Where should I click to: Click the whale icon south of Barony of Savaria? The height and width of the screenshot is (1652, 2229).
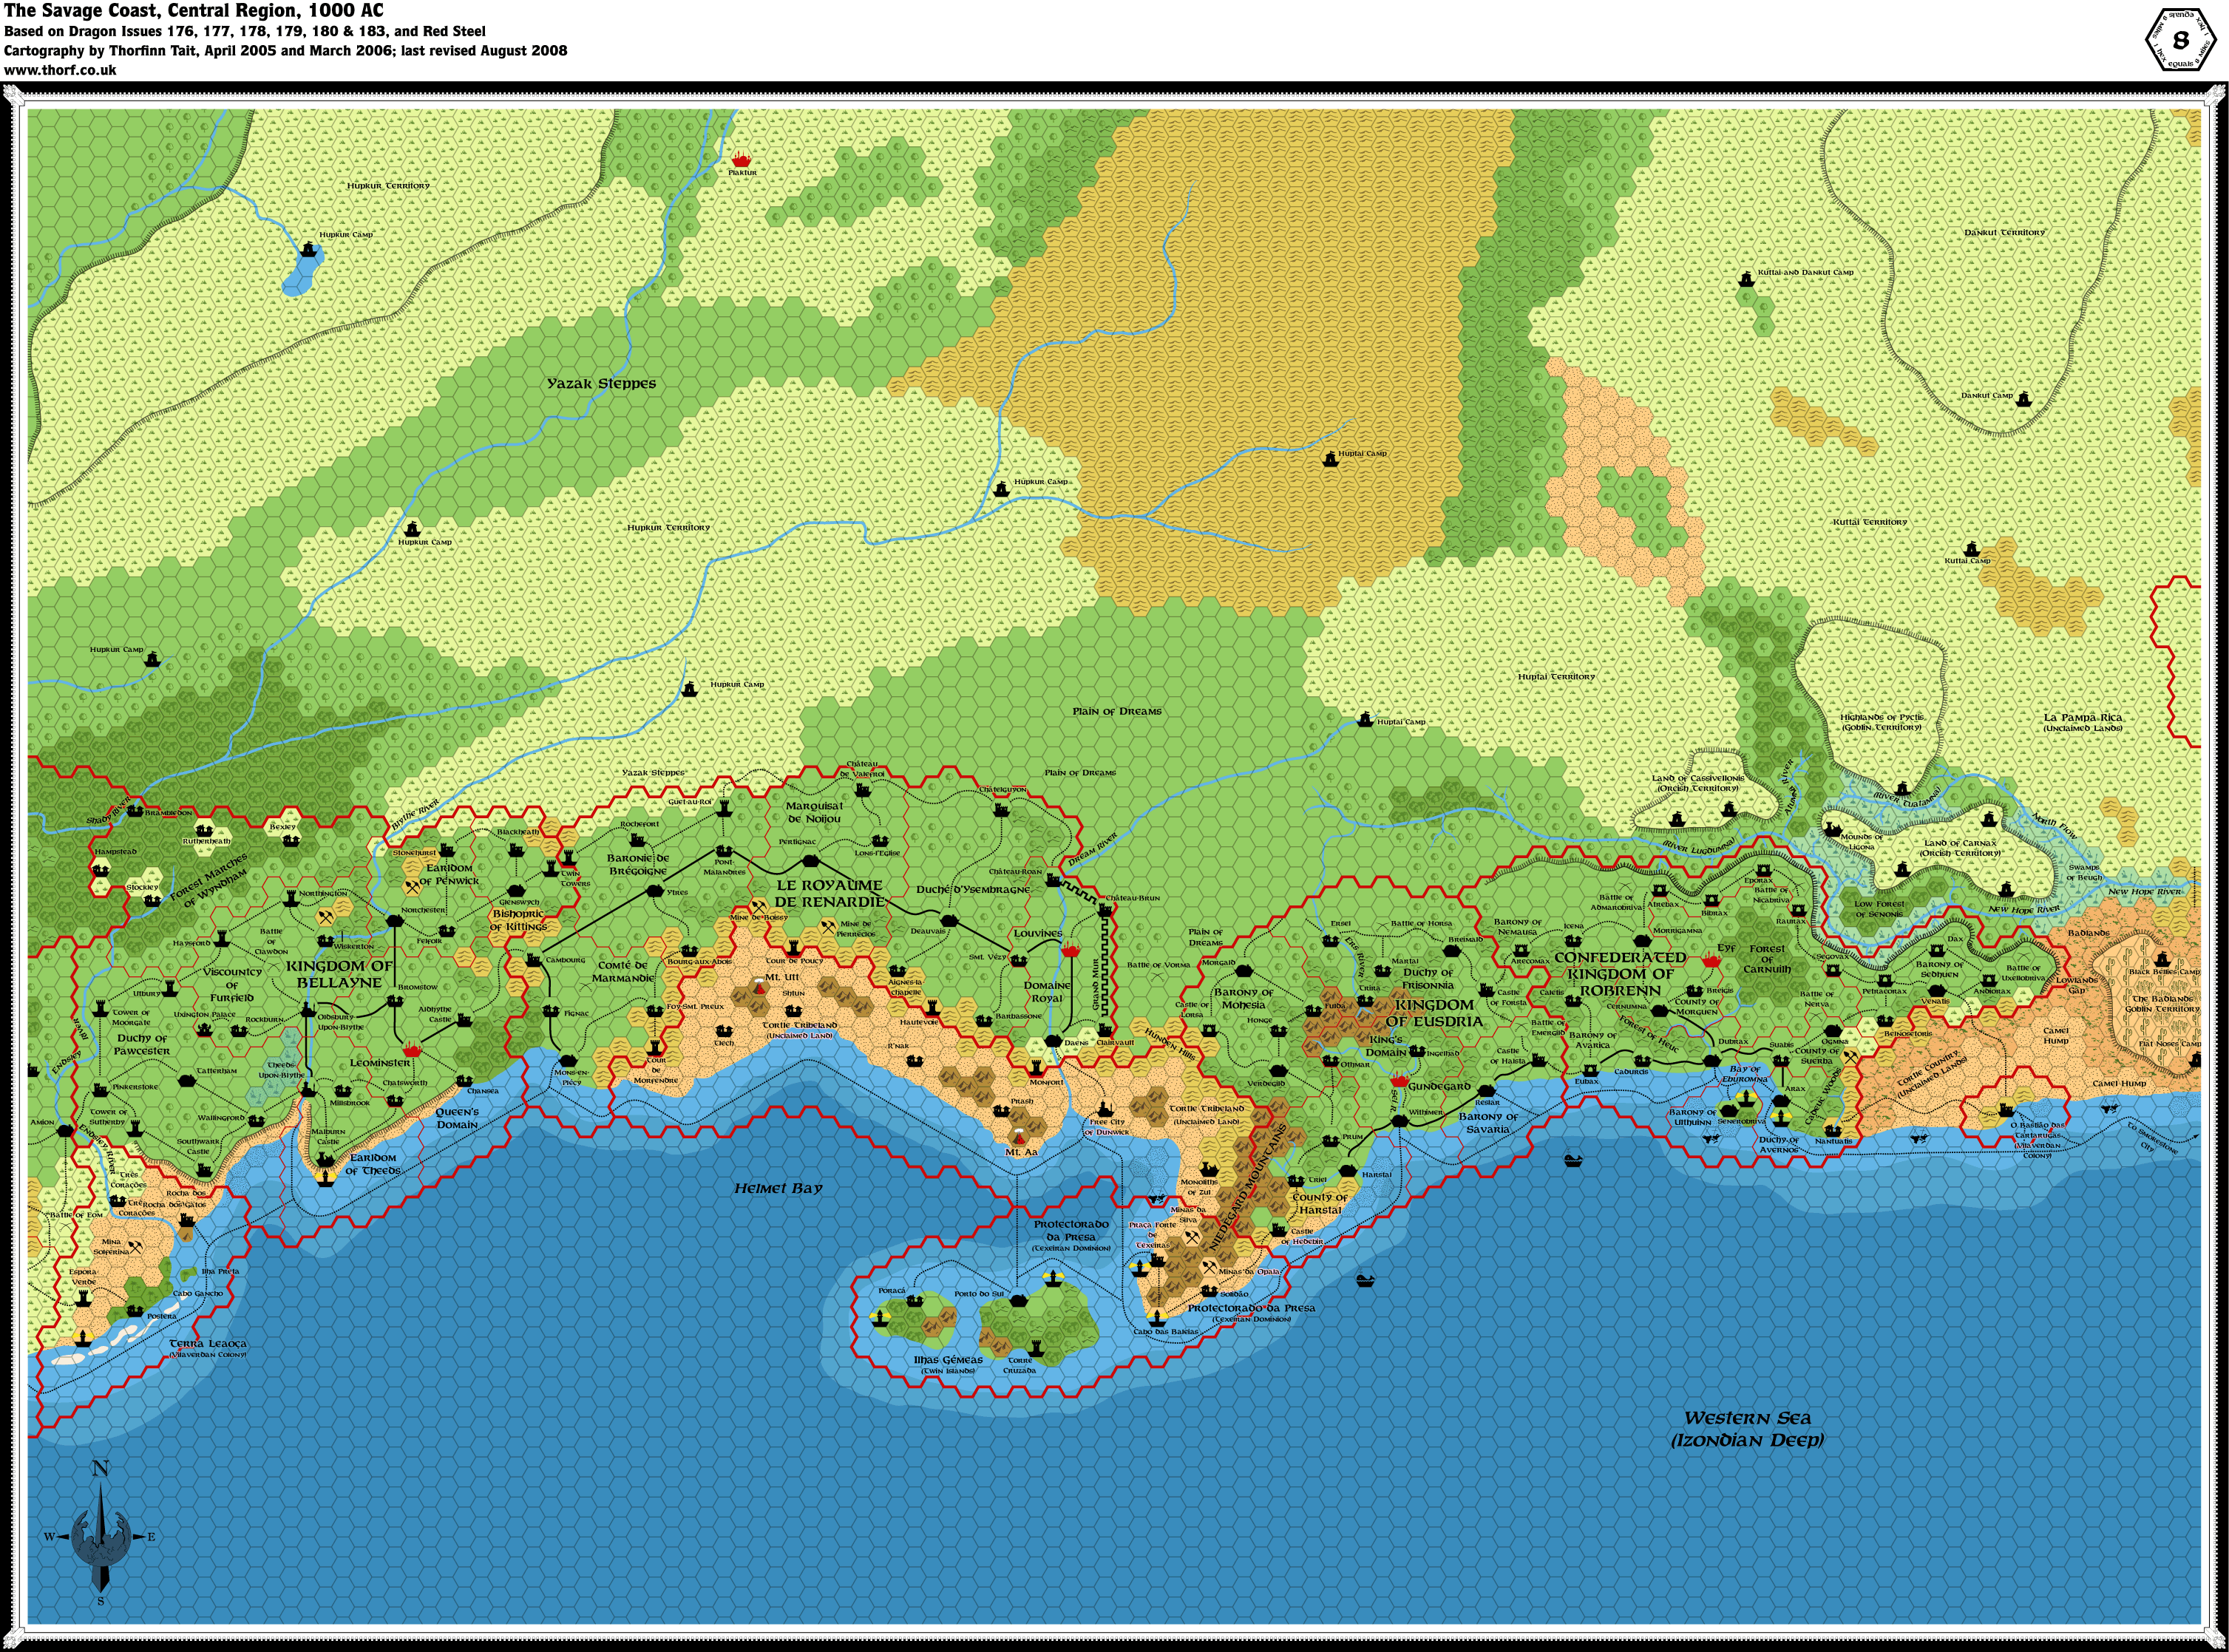pos(1573,1161)
